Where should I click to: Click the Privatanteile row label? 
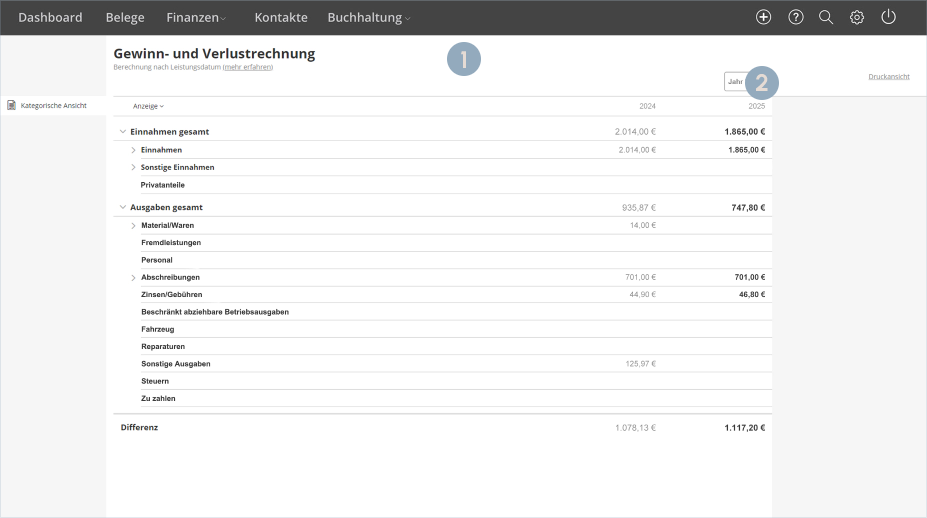163,185
